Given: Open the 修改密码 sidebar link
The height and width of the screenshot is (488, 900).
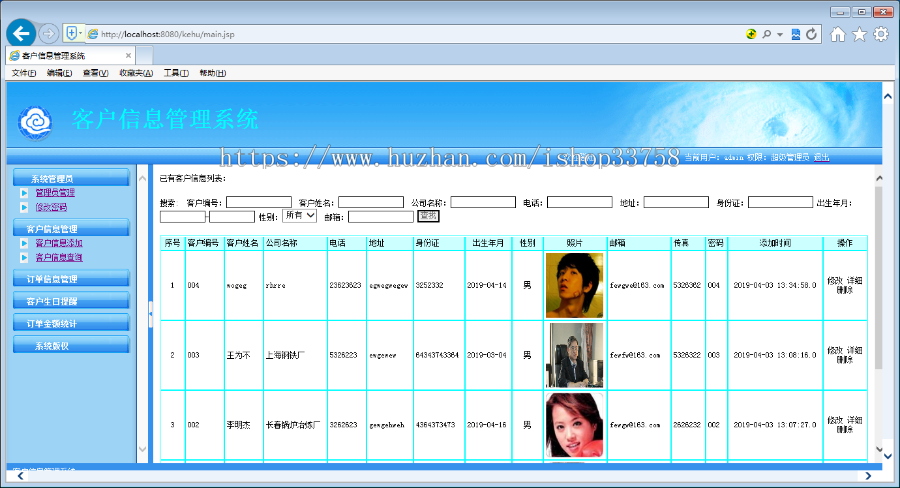Looking at the screenshot, I should pyautogui.click(x=51, y=207).
